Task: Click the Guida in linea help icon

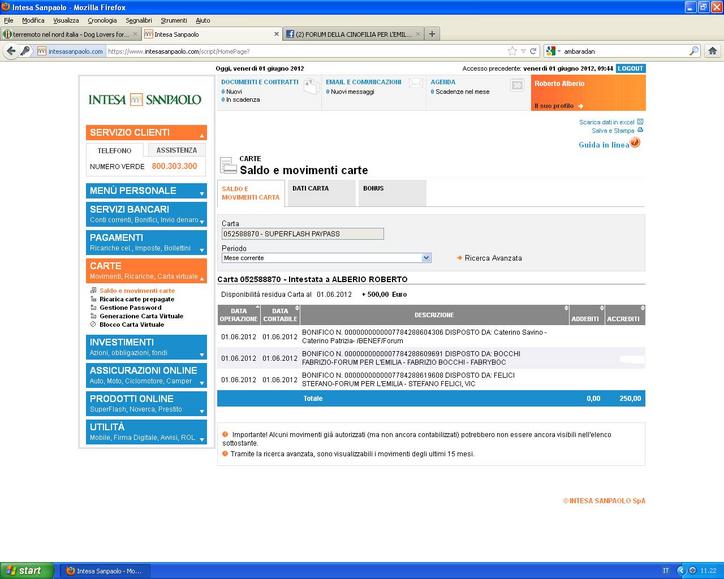Action: [x=635, y=143]
